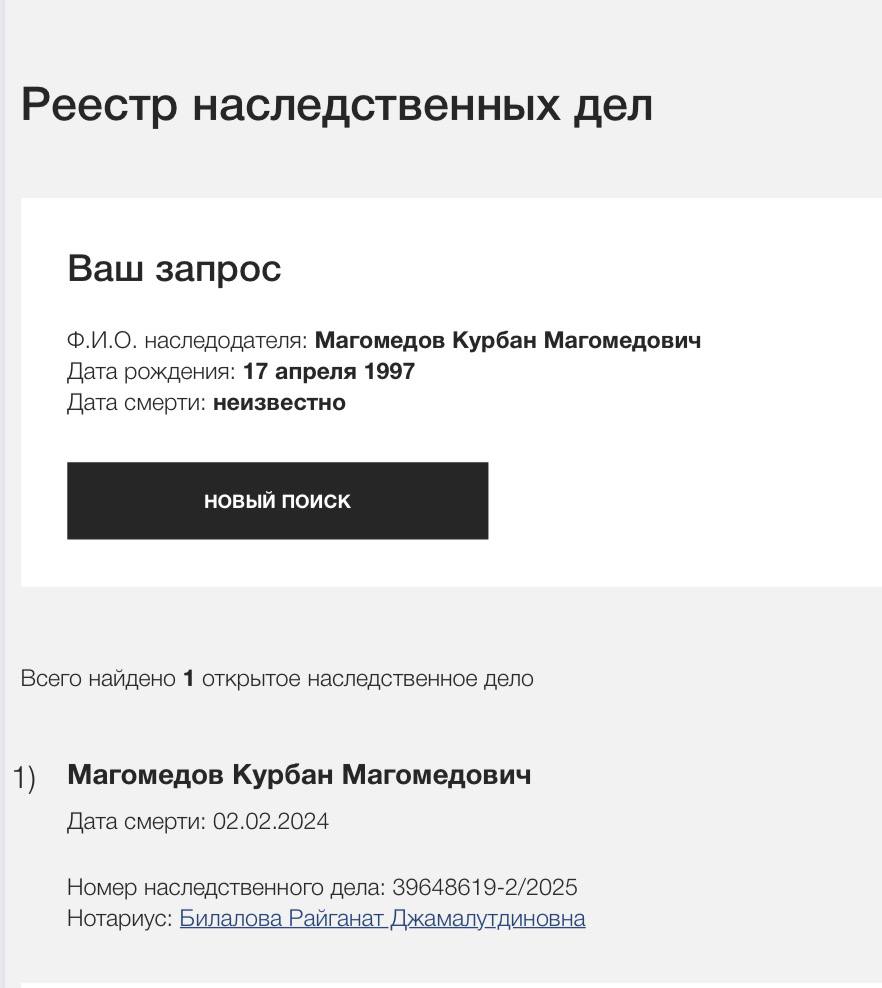
Task: Click the birth date 17 апреля 1997
Action: pos(329,371)
